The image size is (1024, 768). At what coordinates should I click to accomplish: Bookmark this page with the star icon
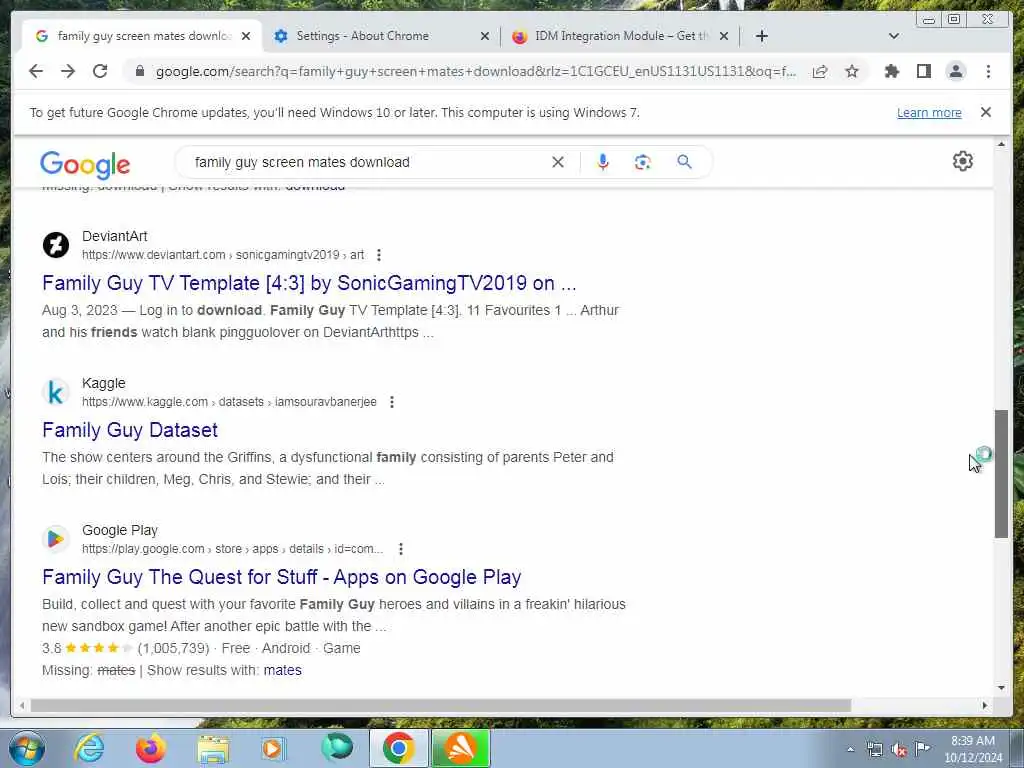(852, 71)
